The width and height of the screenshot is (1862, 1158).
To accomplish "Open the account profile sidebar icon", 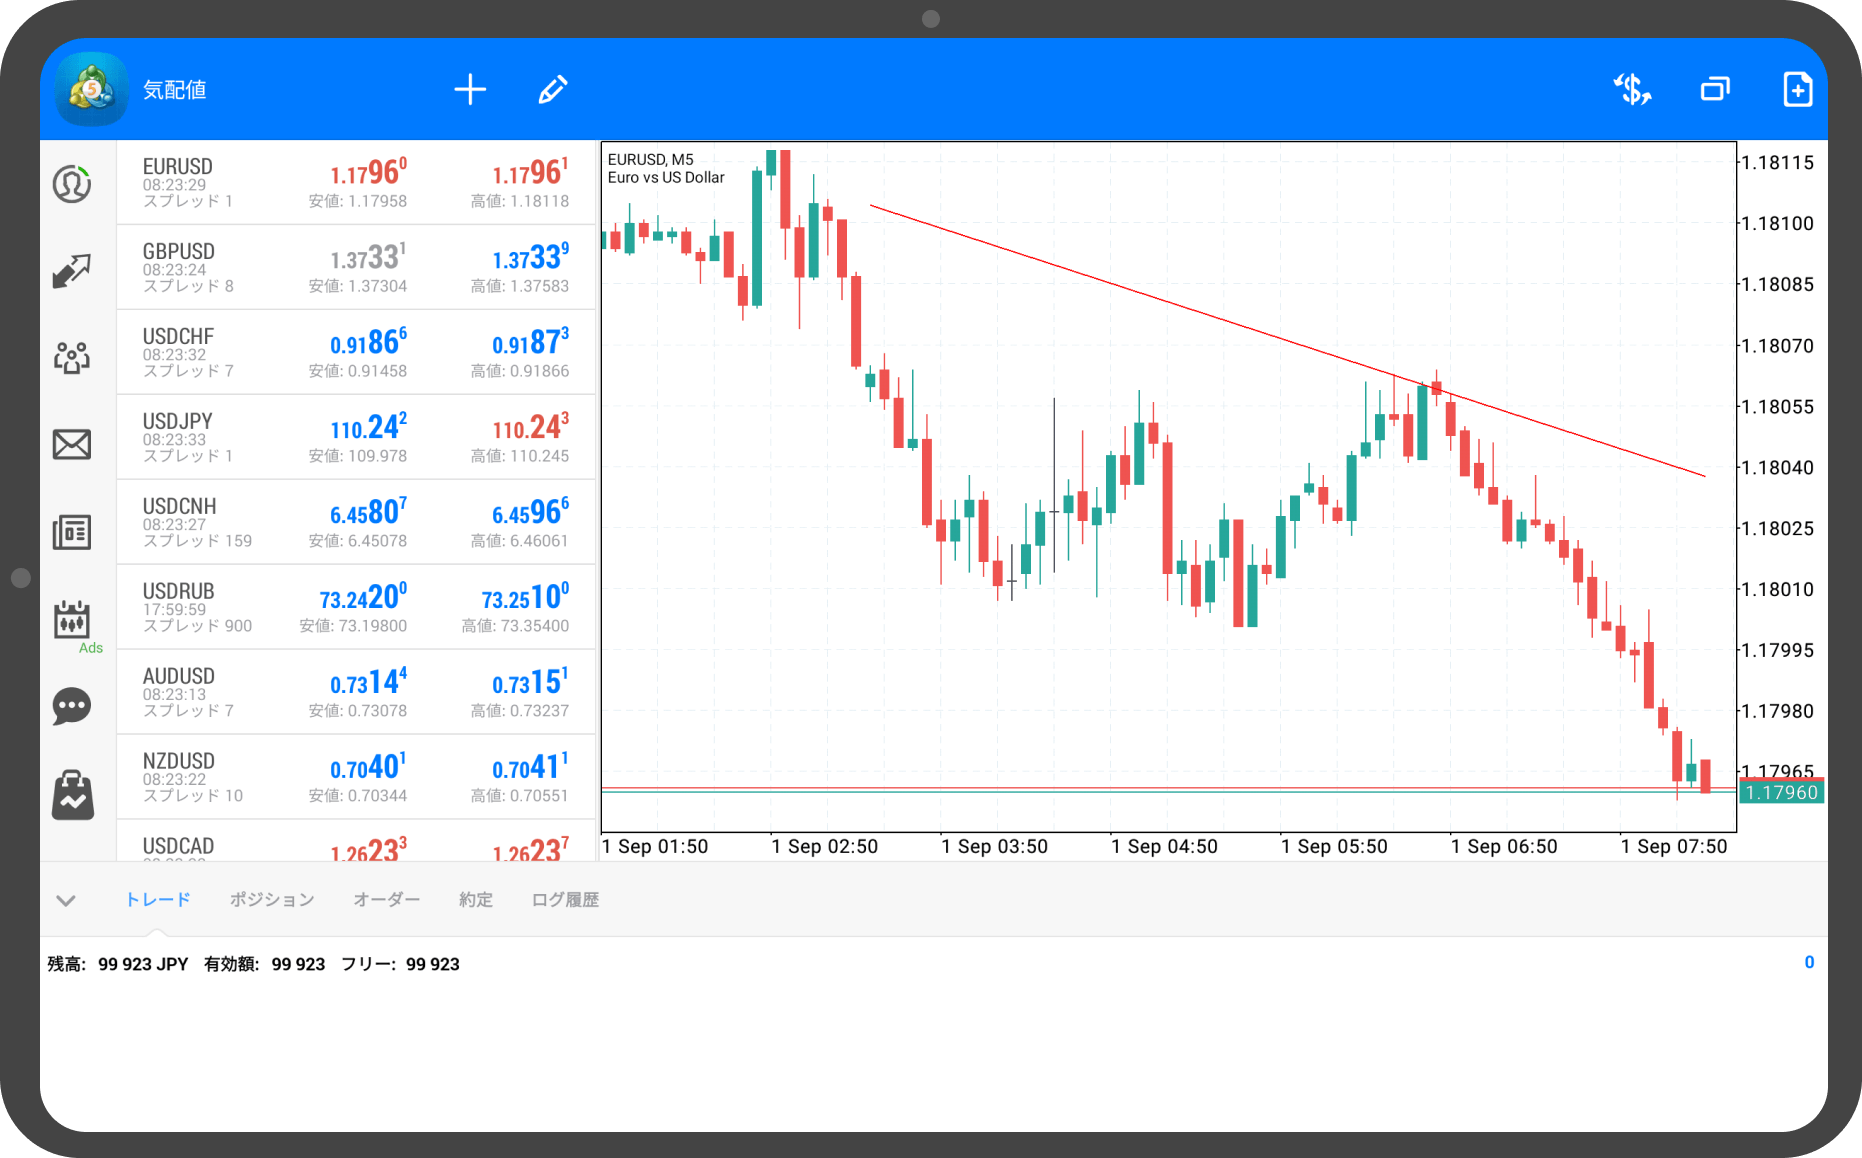I will coord(72,184).
